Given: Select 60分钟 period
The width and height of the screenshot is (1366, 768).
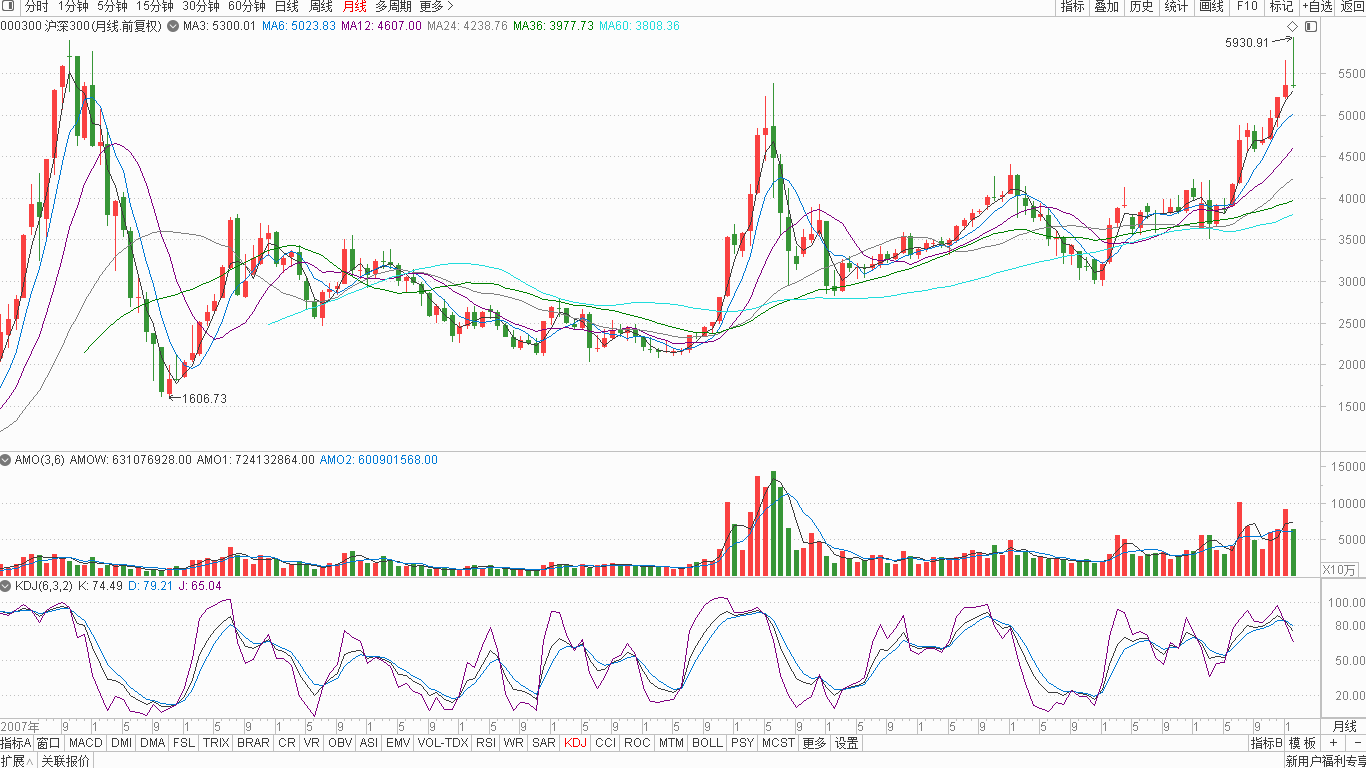Looking at the screenshot, I should (x=246, y=6).
